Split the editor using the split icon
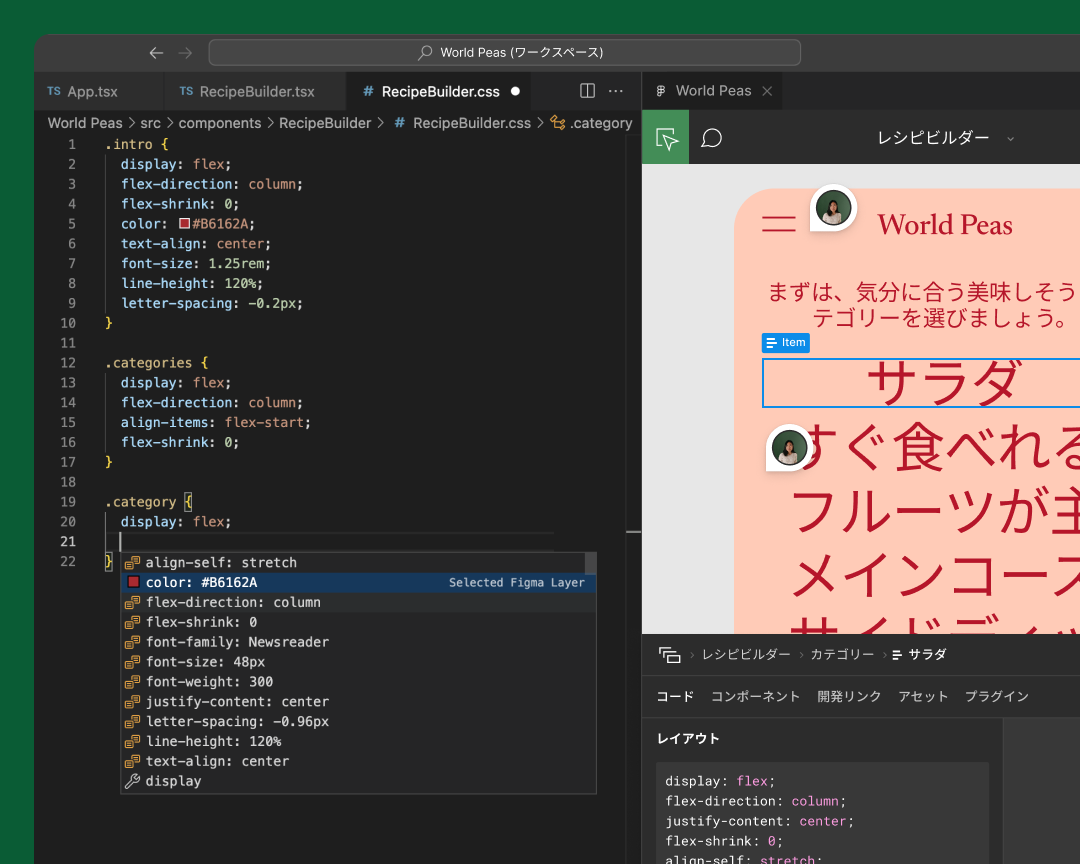Viewport: 1080px width, 864px height. coord(586,90)
